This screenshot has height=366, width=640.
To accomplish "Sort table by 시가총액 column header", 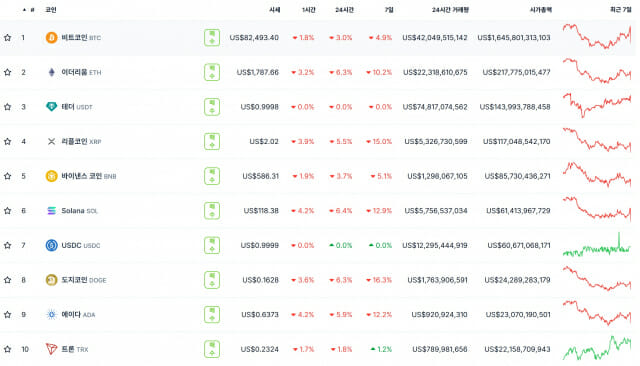I will 540,9.
